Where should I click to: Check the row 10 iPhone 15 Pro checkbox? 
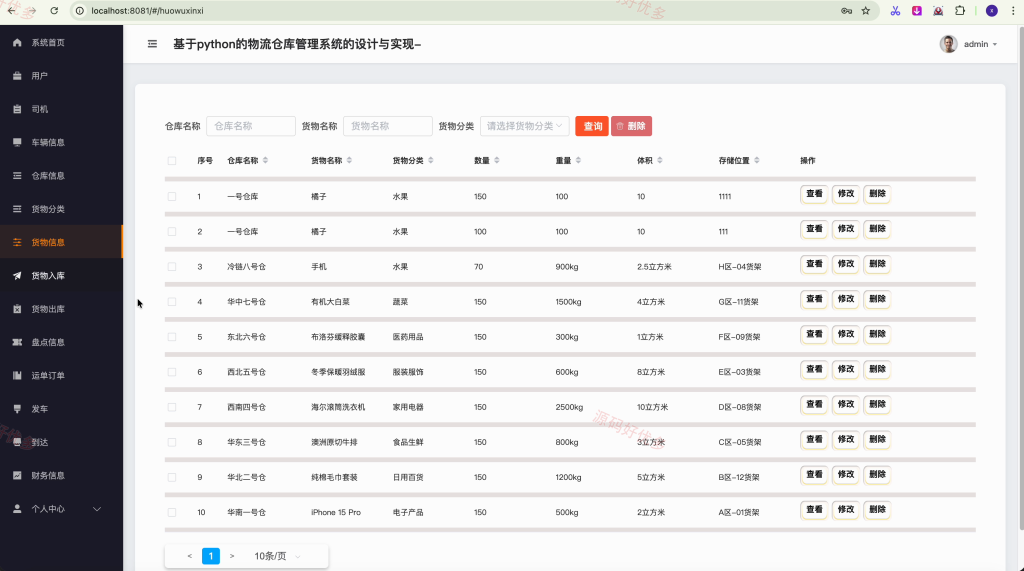172,513
